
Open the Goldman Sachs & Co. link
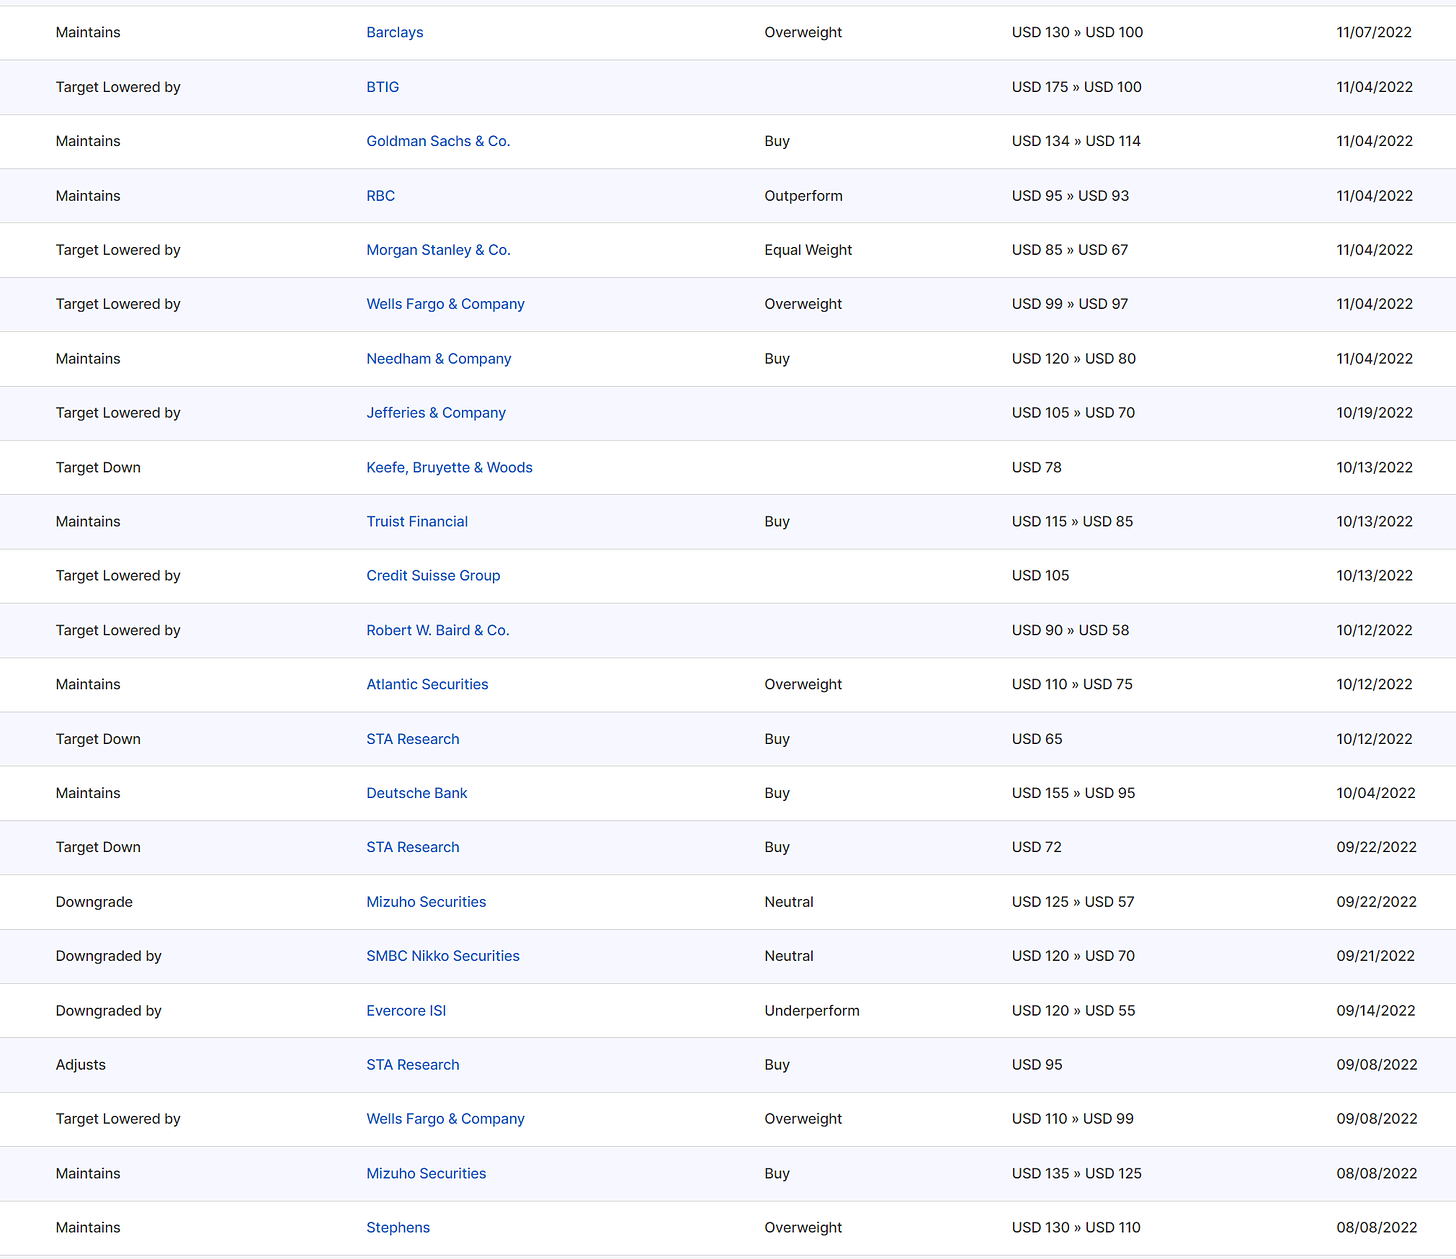[x=438, y=141]
